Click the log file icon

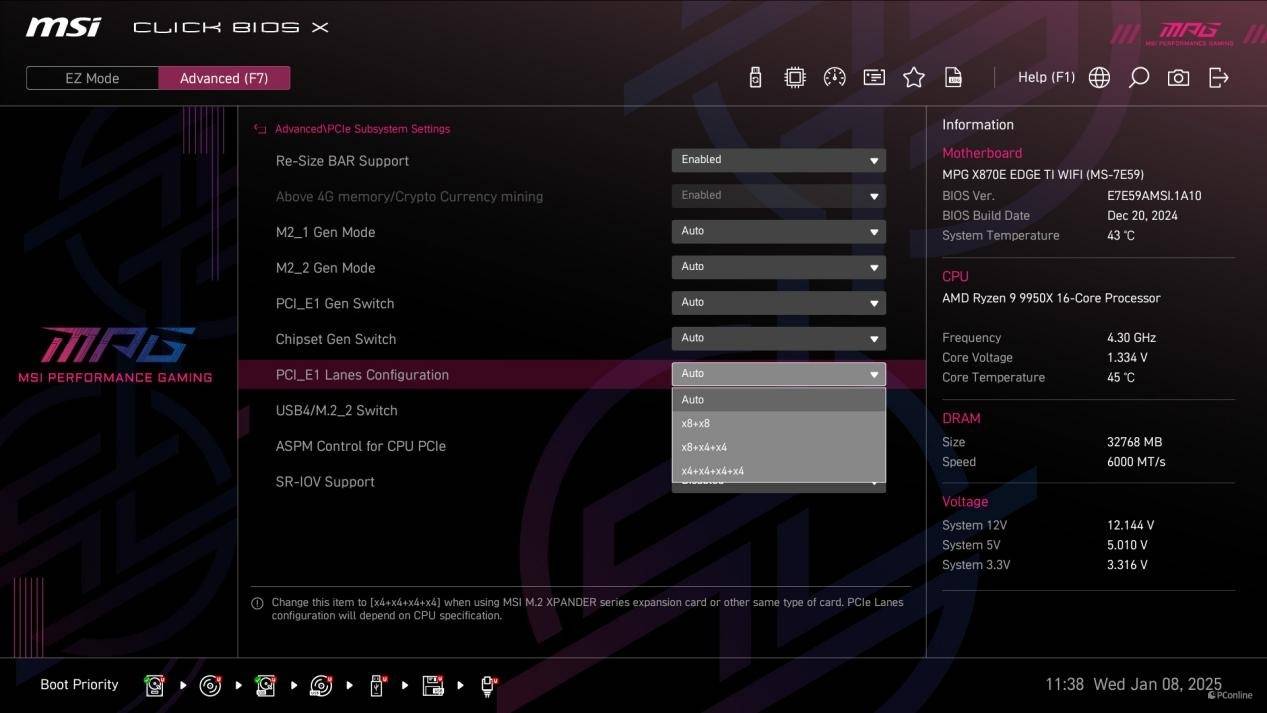point(954,78)
